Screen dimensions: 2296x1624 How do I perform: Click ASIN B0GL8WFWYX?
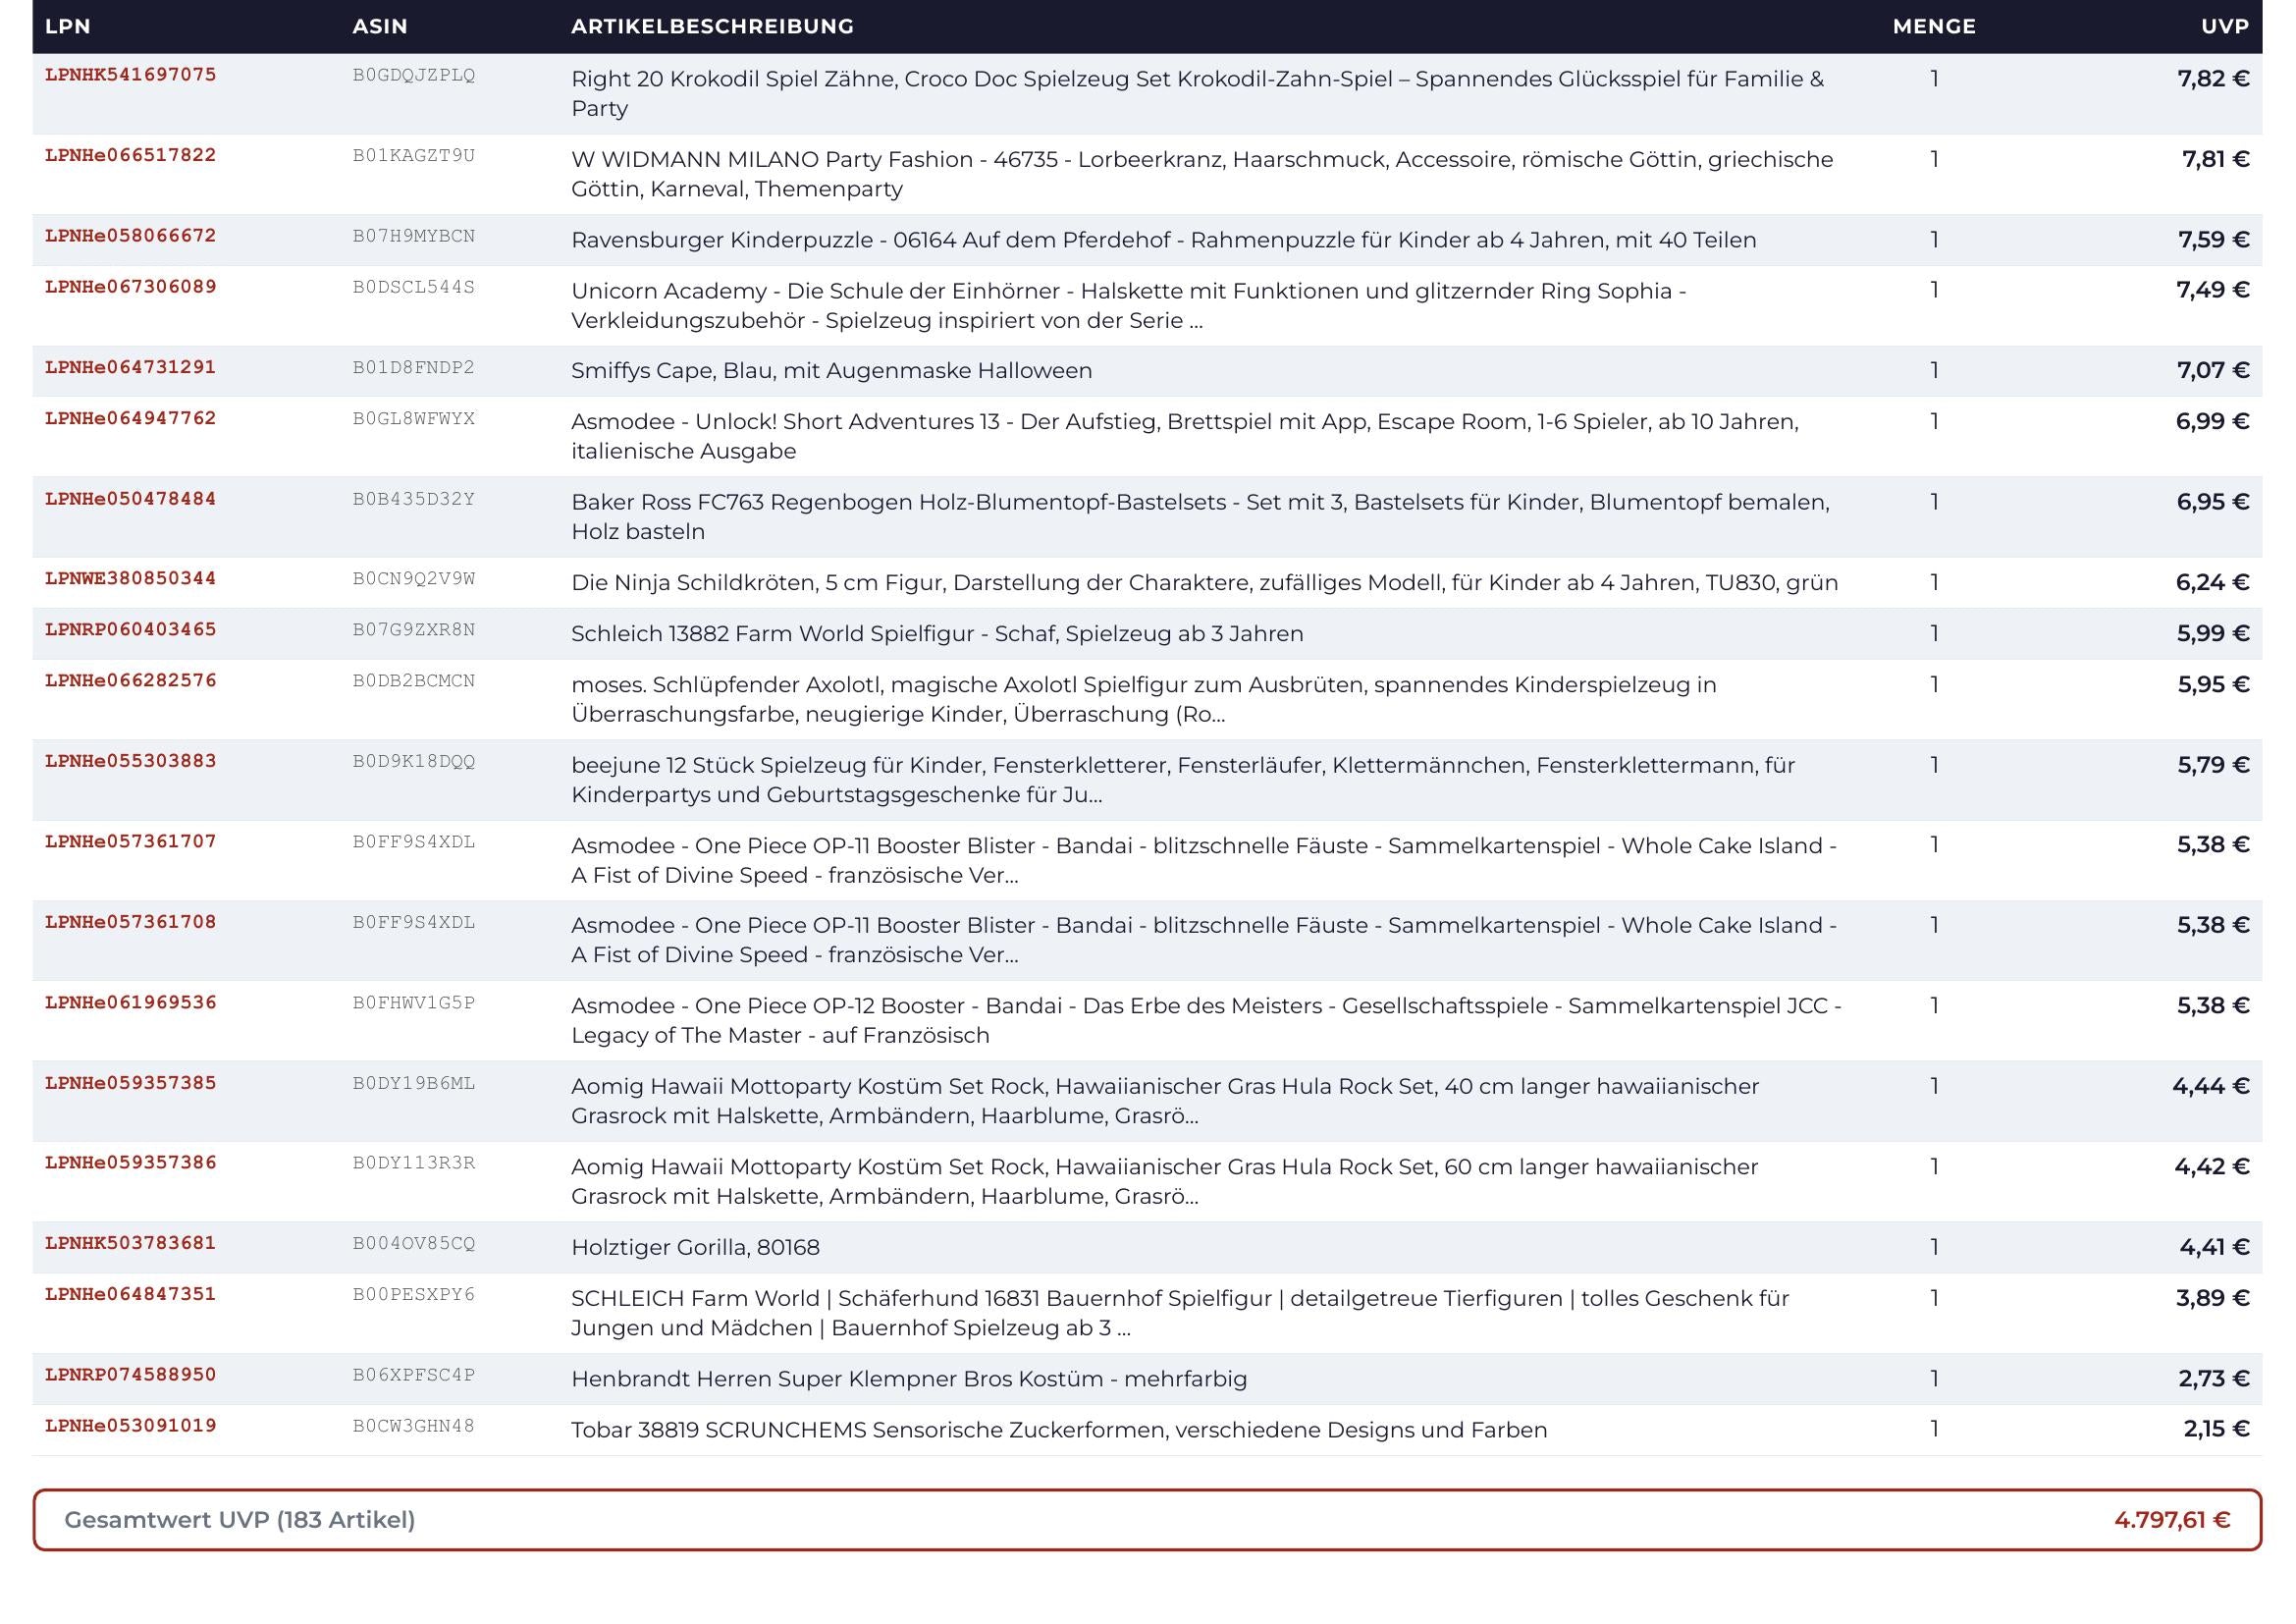(414, 418)
